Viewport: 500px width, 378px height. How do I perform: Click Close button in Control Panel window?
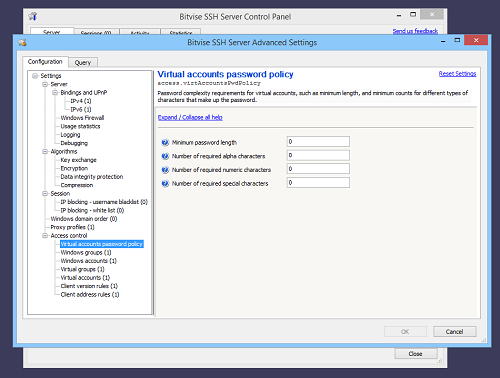[x=416, y=354]
